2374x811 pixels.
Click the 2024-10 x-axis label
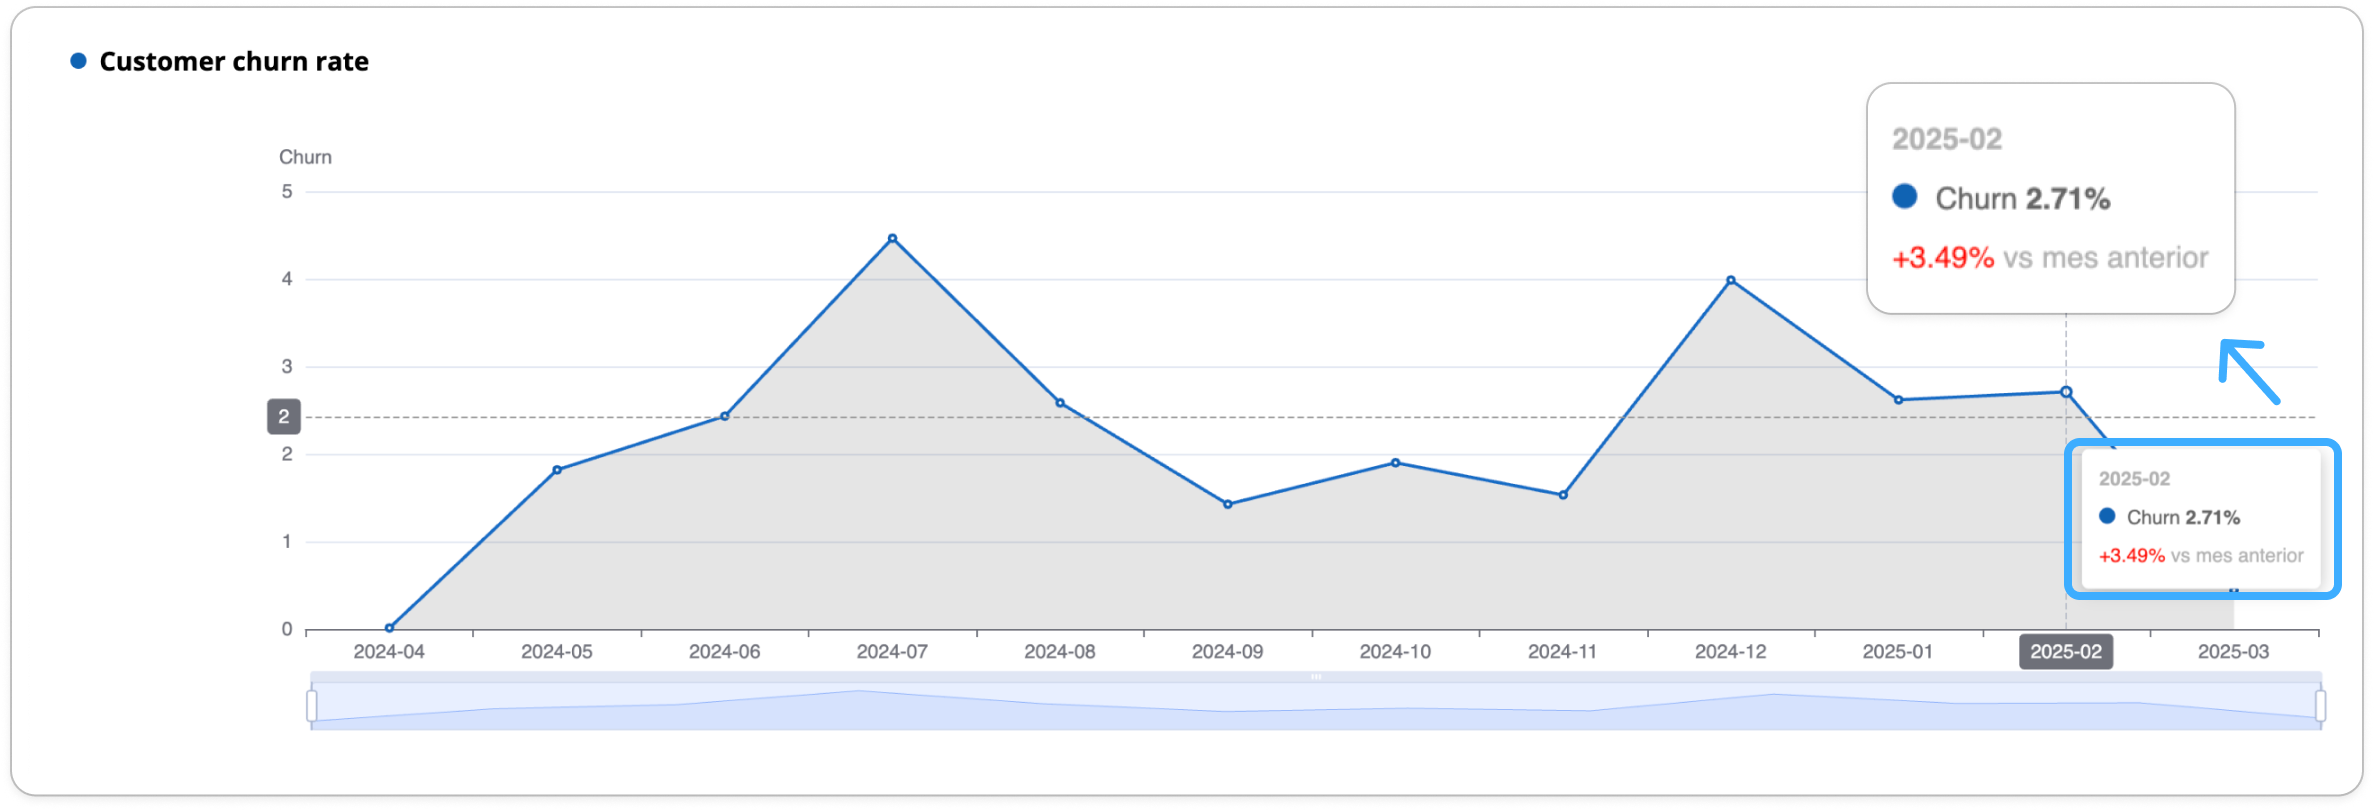tap(1395, 652)
